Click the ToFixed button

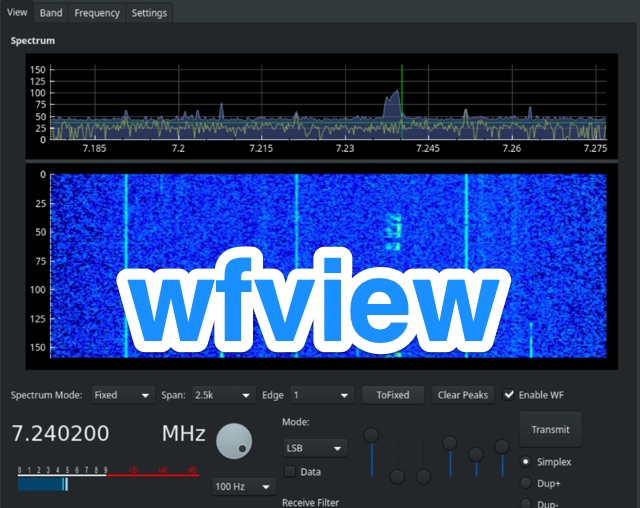[x=393, y=395]
